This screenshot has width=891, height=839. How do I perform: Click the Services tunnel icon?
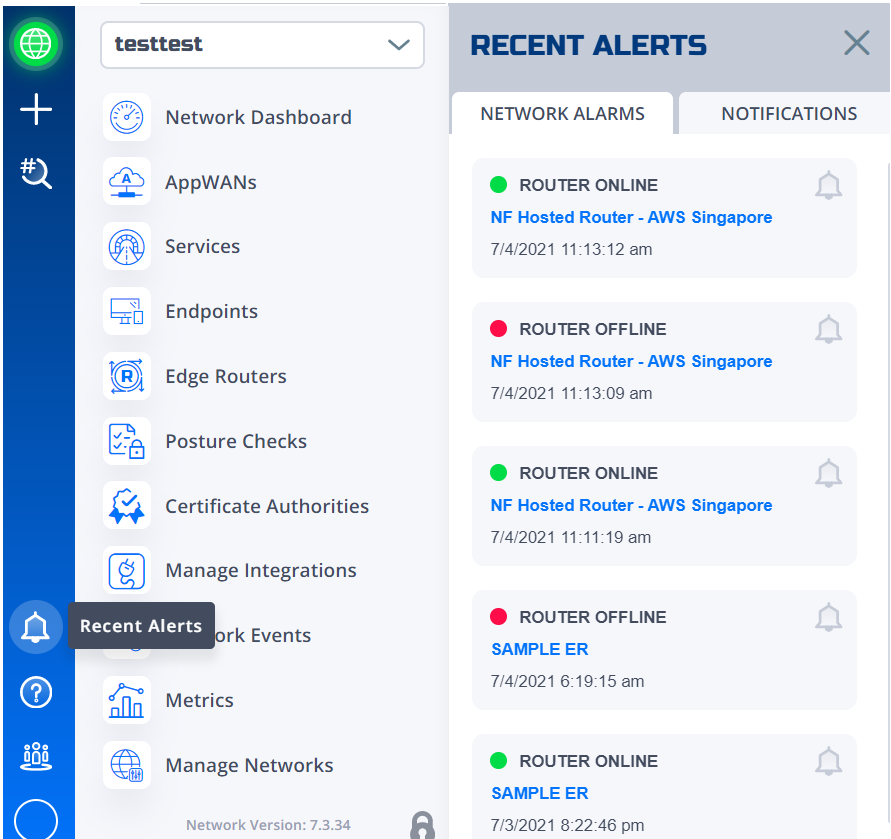point(127,247)
